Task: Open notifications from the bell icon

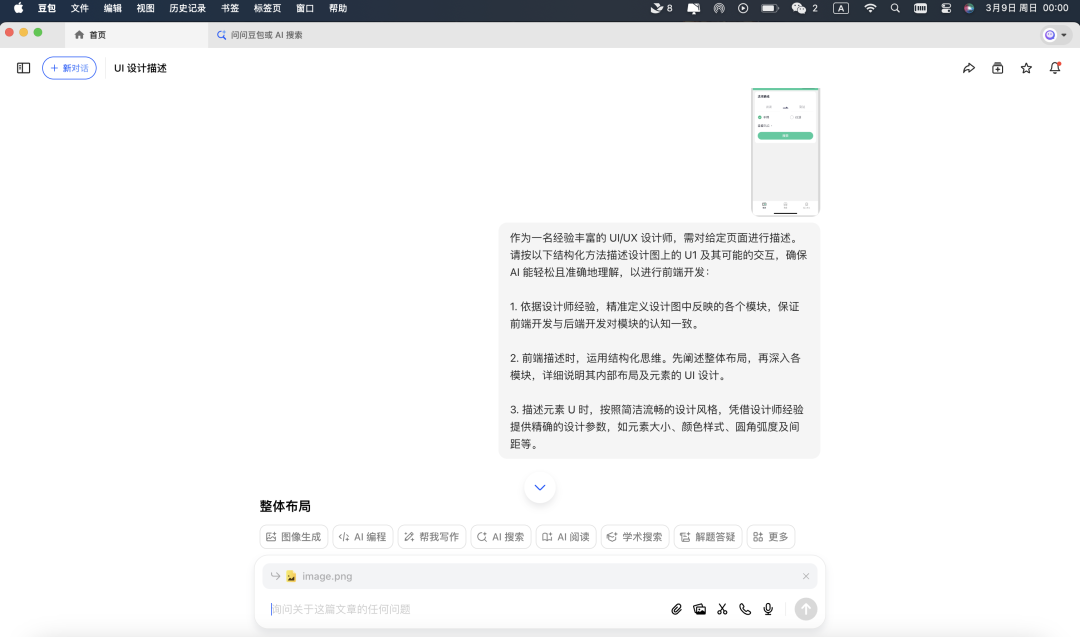Action: [1055, 67]
